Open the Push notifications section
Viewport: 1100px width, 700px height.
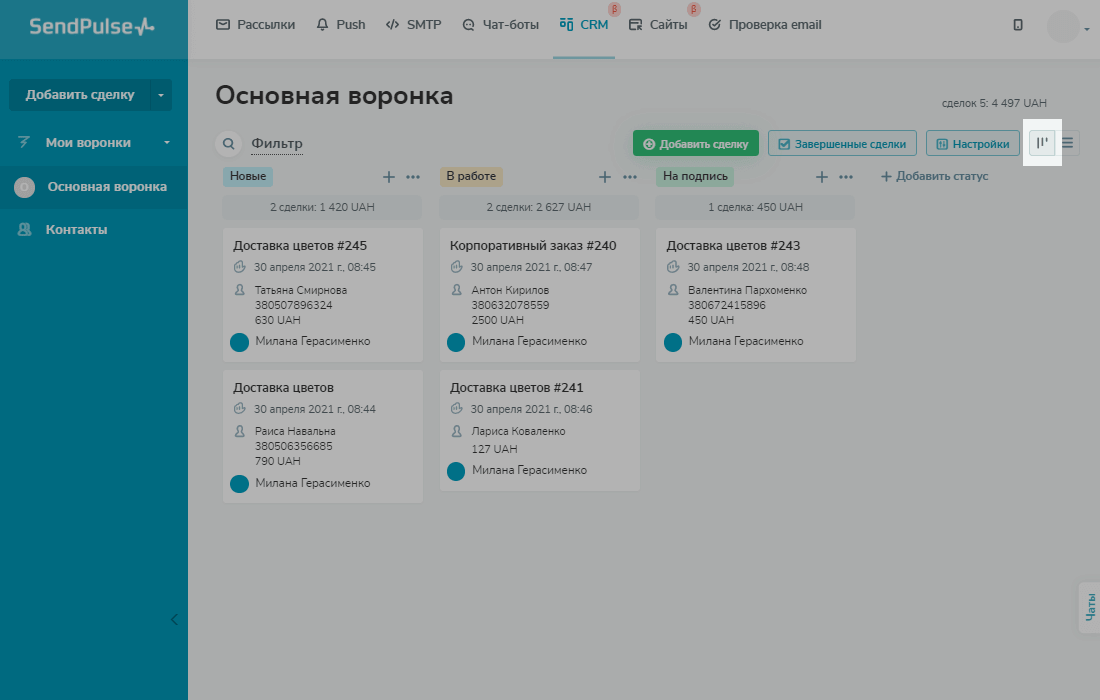click(341, 24)
